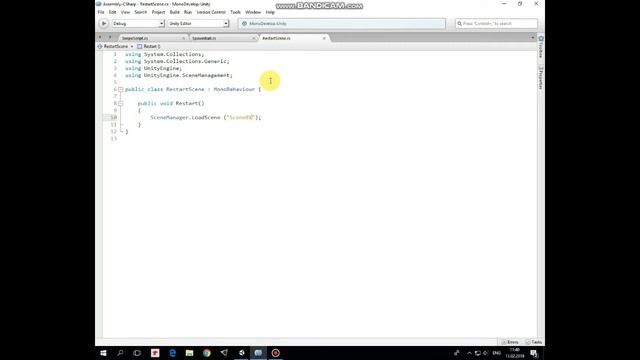Screen dimensions: 640x360
Task: Click the Run/Play button in the toolbar
Action: 104,24
